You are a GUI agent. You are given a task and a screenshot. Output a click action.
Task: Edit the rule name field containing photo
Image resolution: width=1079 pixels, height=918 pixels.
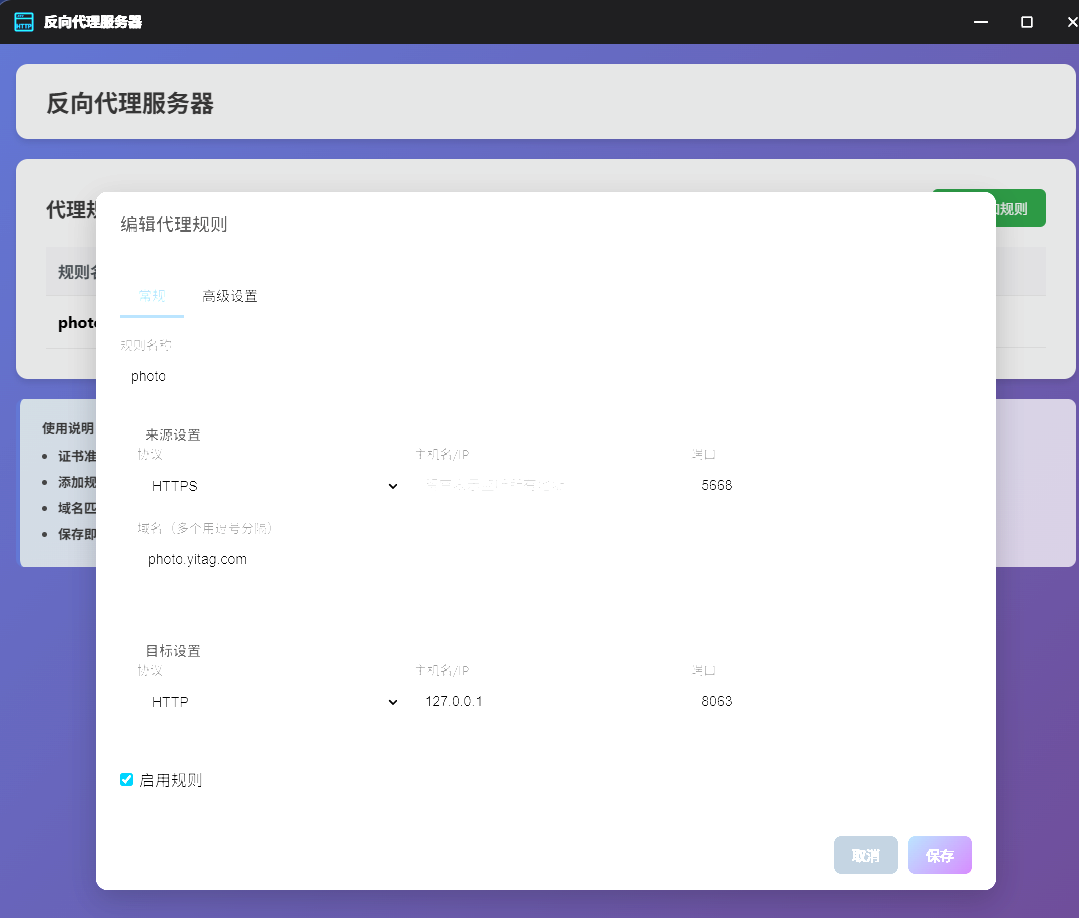546,376
